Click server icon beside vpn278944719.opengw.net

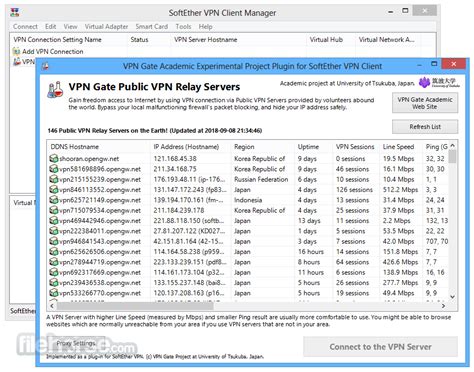[54, 262]
